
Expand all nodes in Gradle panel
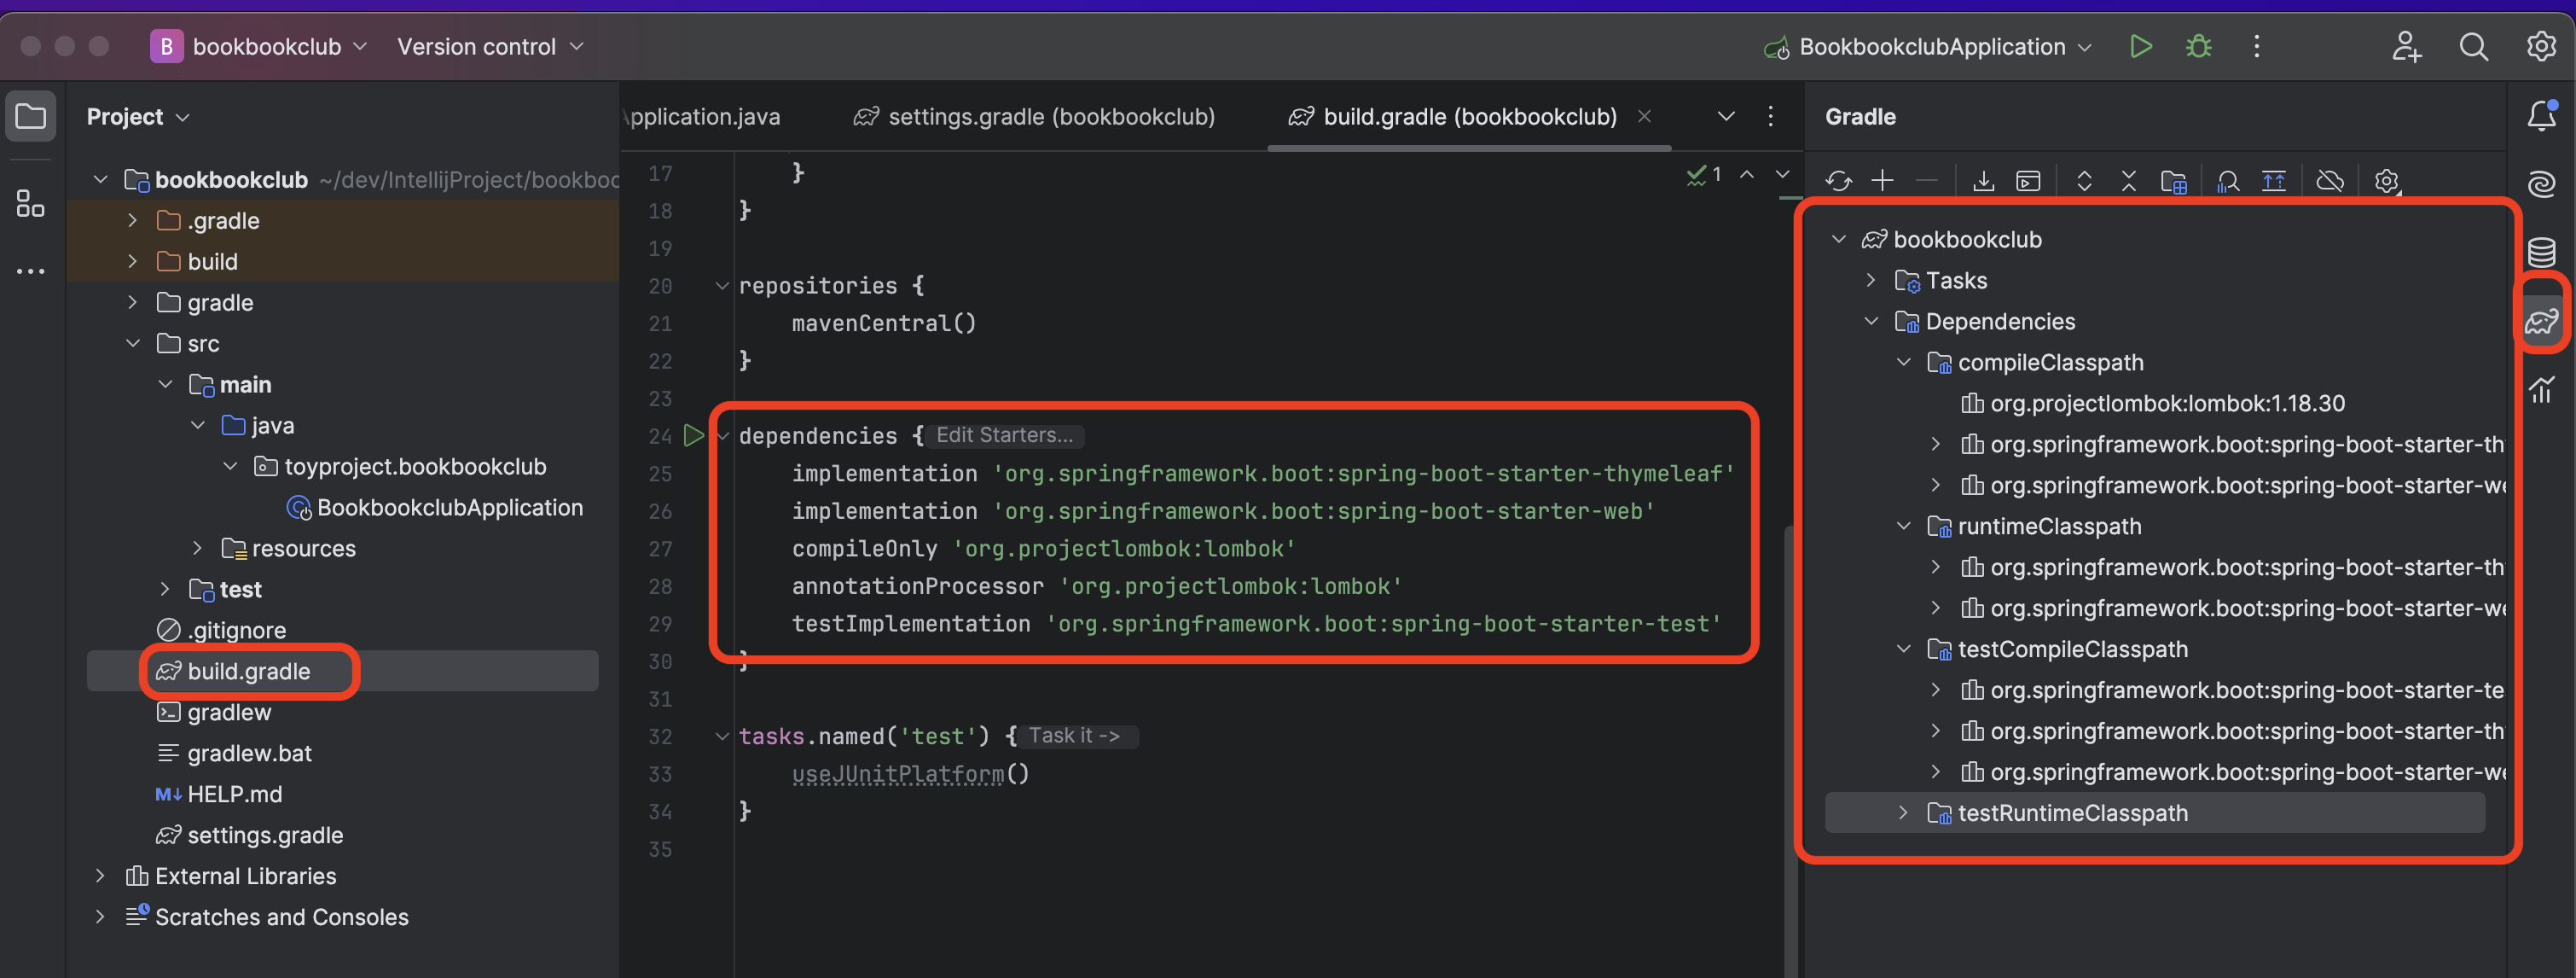point(2084,181)
